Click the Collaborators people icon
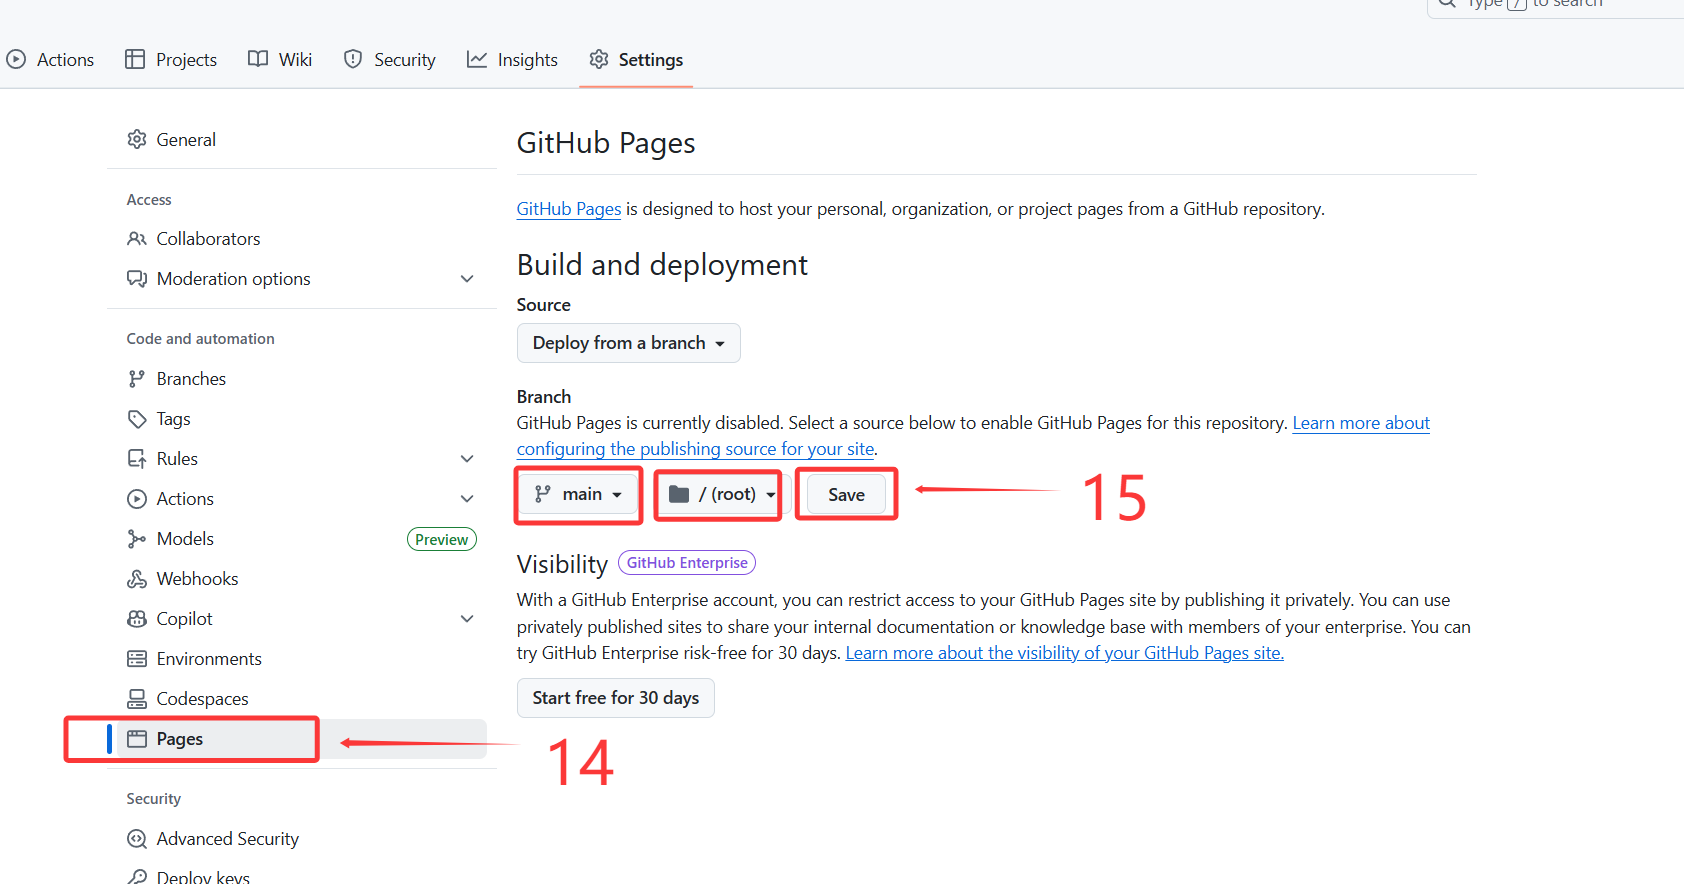This screenshot has width=1684, height=884. (x=137, y=239)
